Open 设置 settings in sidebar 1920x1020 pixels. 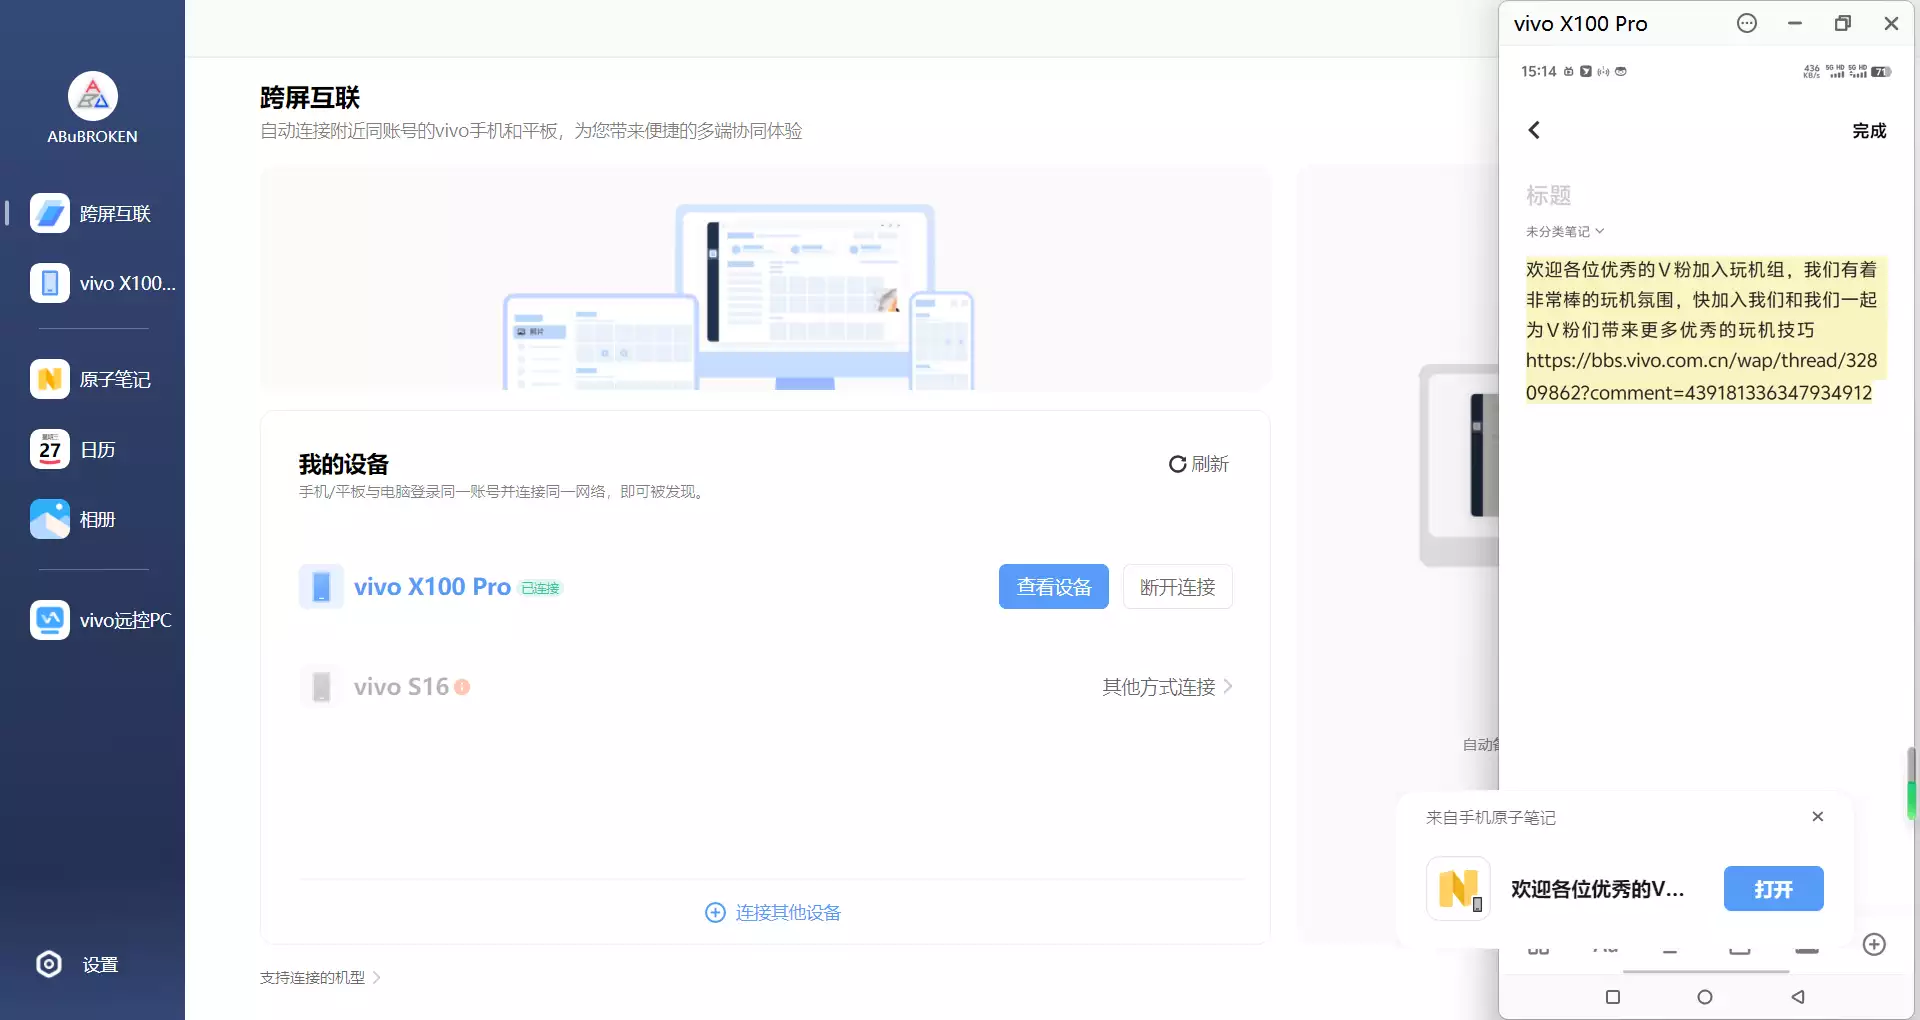point(78,964)
